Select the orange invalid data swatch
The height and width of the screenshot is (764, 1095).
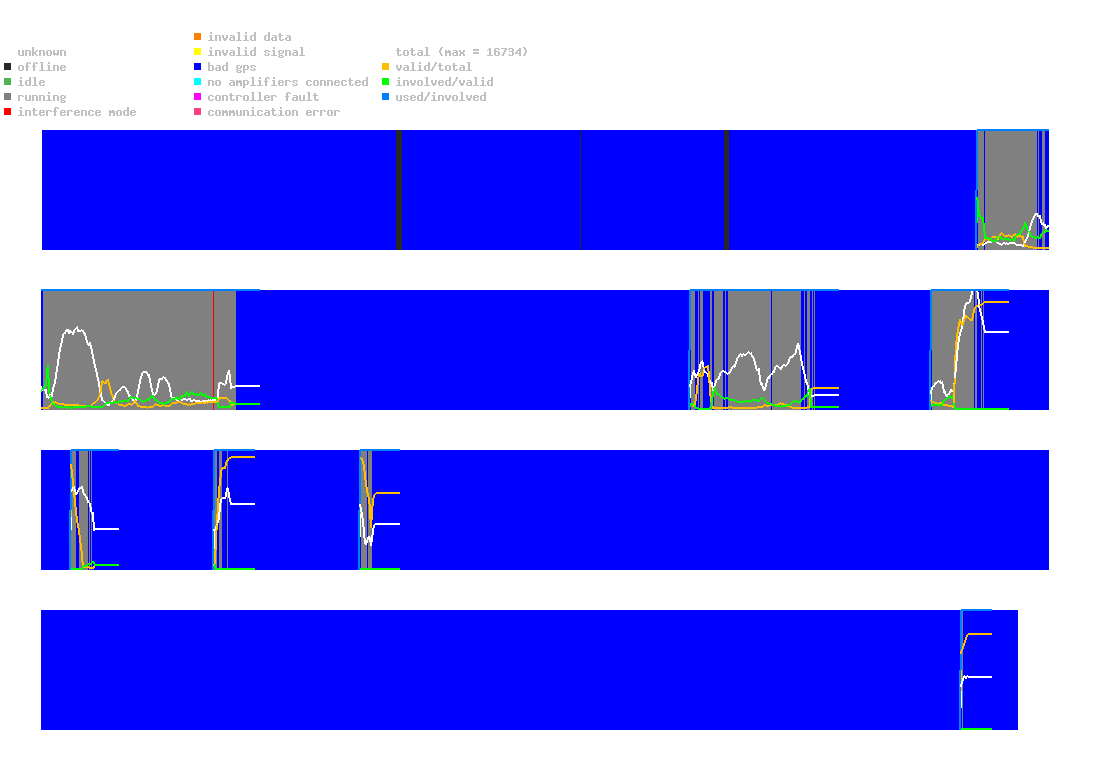click(x=198, y=37)
